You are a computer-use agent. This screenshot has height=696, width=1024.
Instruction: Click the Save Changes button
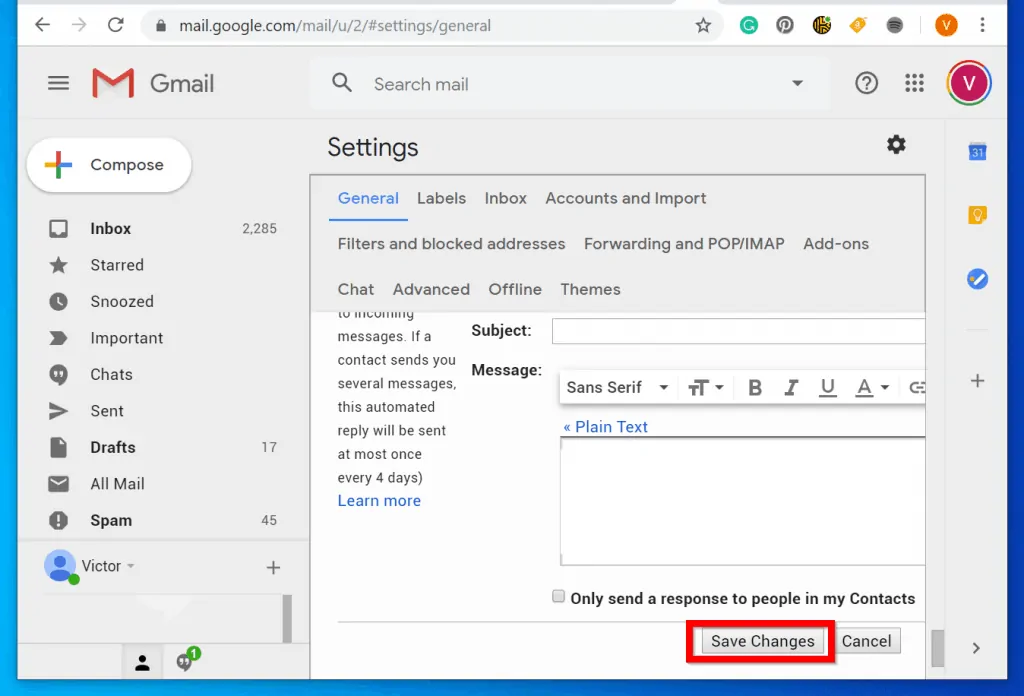[762, 642]
